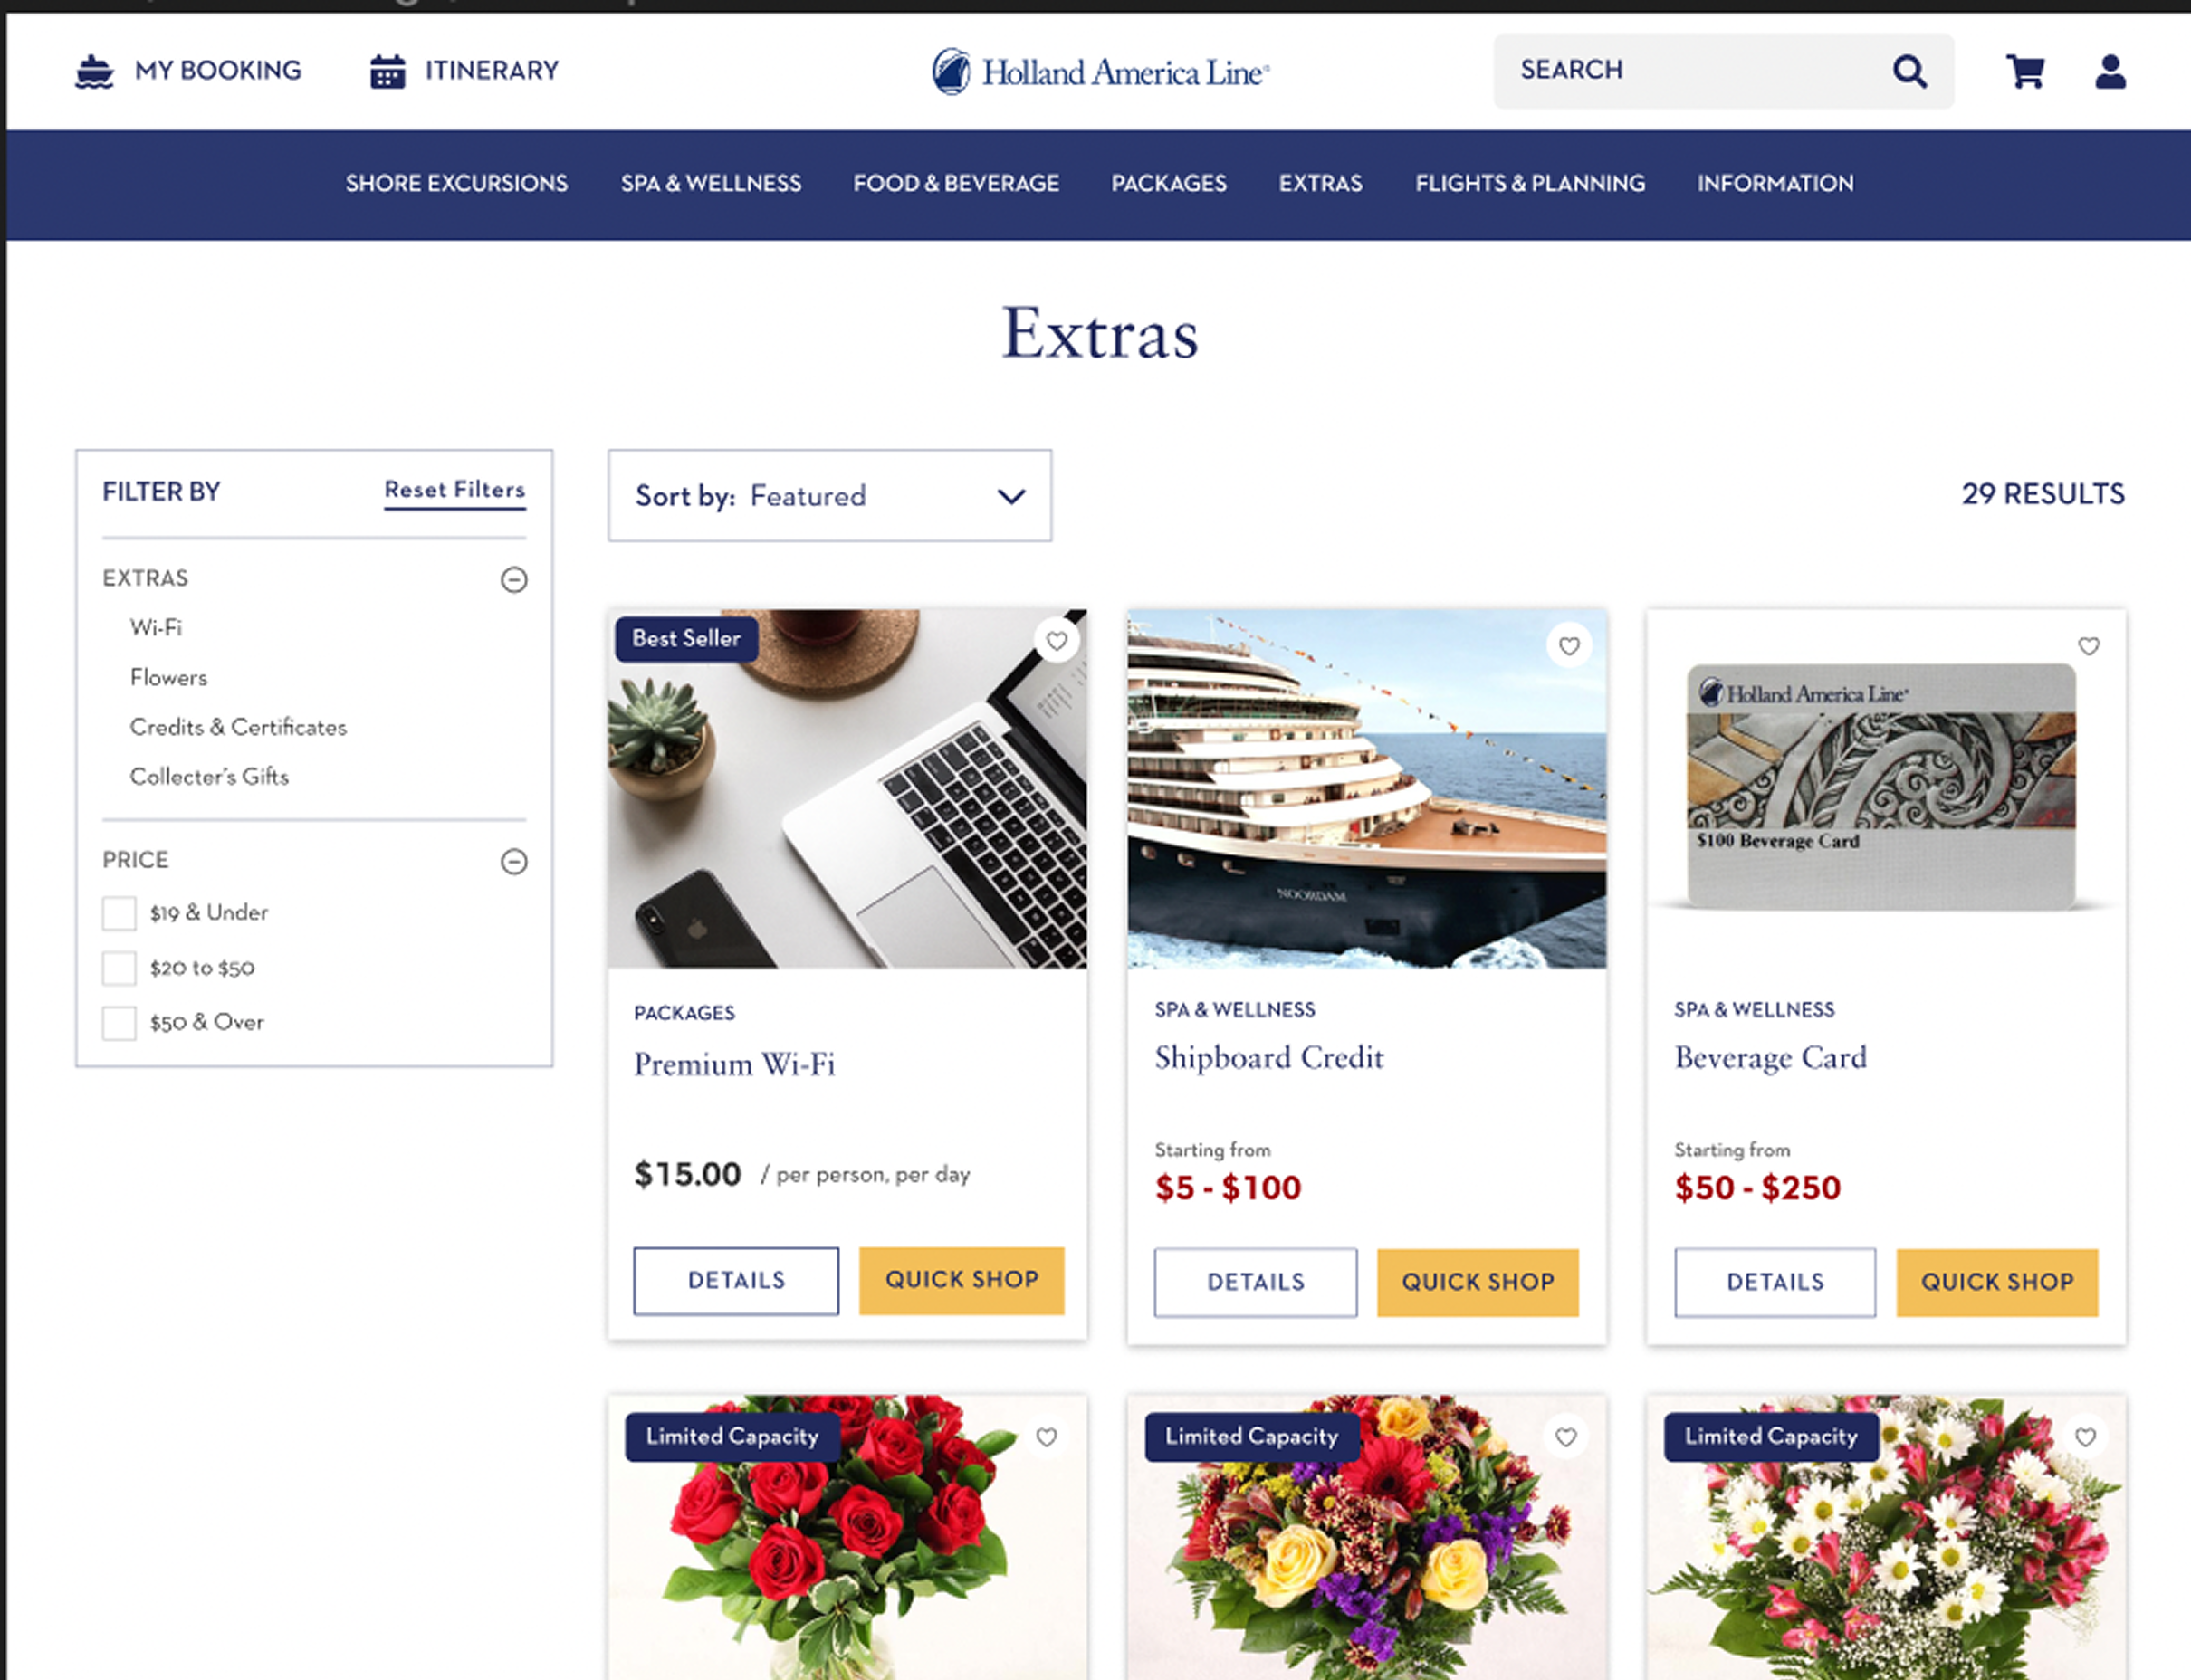Click the Itinerary calendar icon
Screen dimensions: 2191x1680
click(x=387, y=71)
